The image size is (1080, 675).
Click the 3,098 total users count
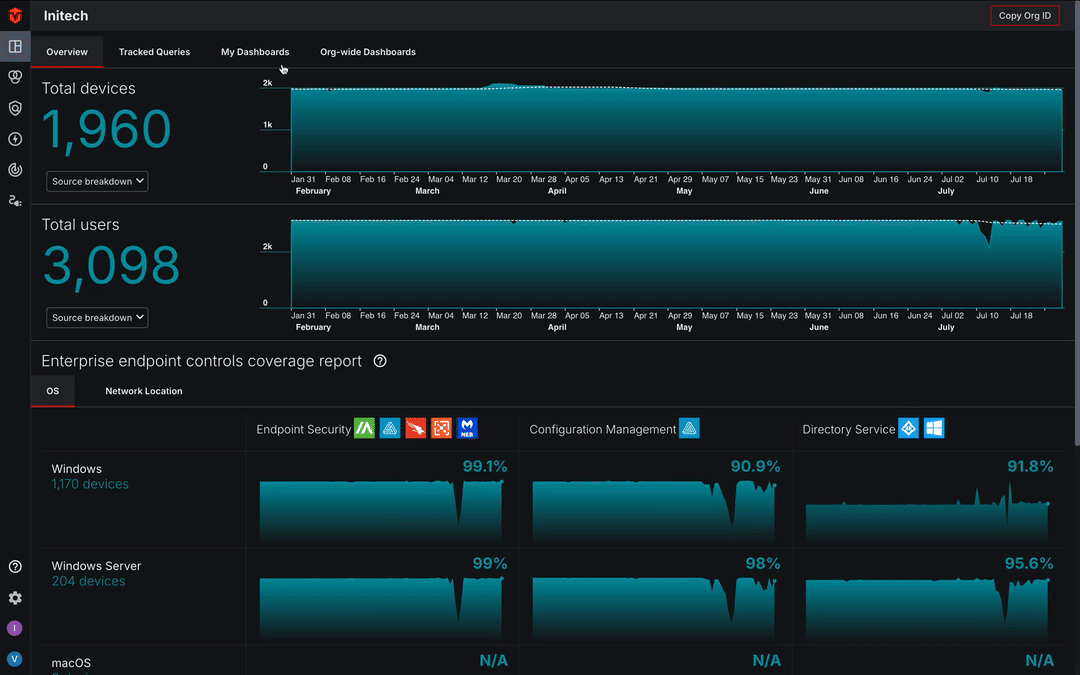(x=112, y=266)
